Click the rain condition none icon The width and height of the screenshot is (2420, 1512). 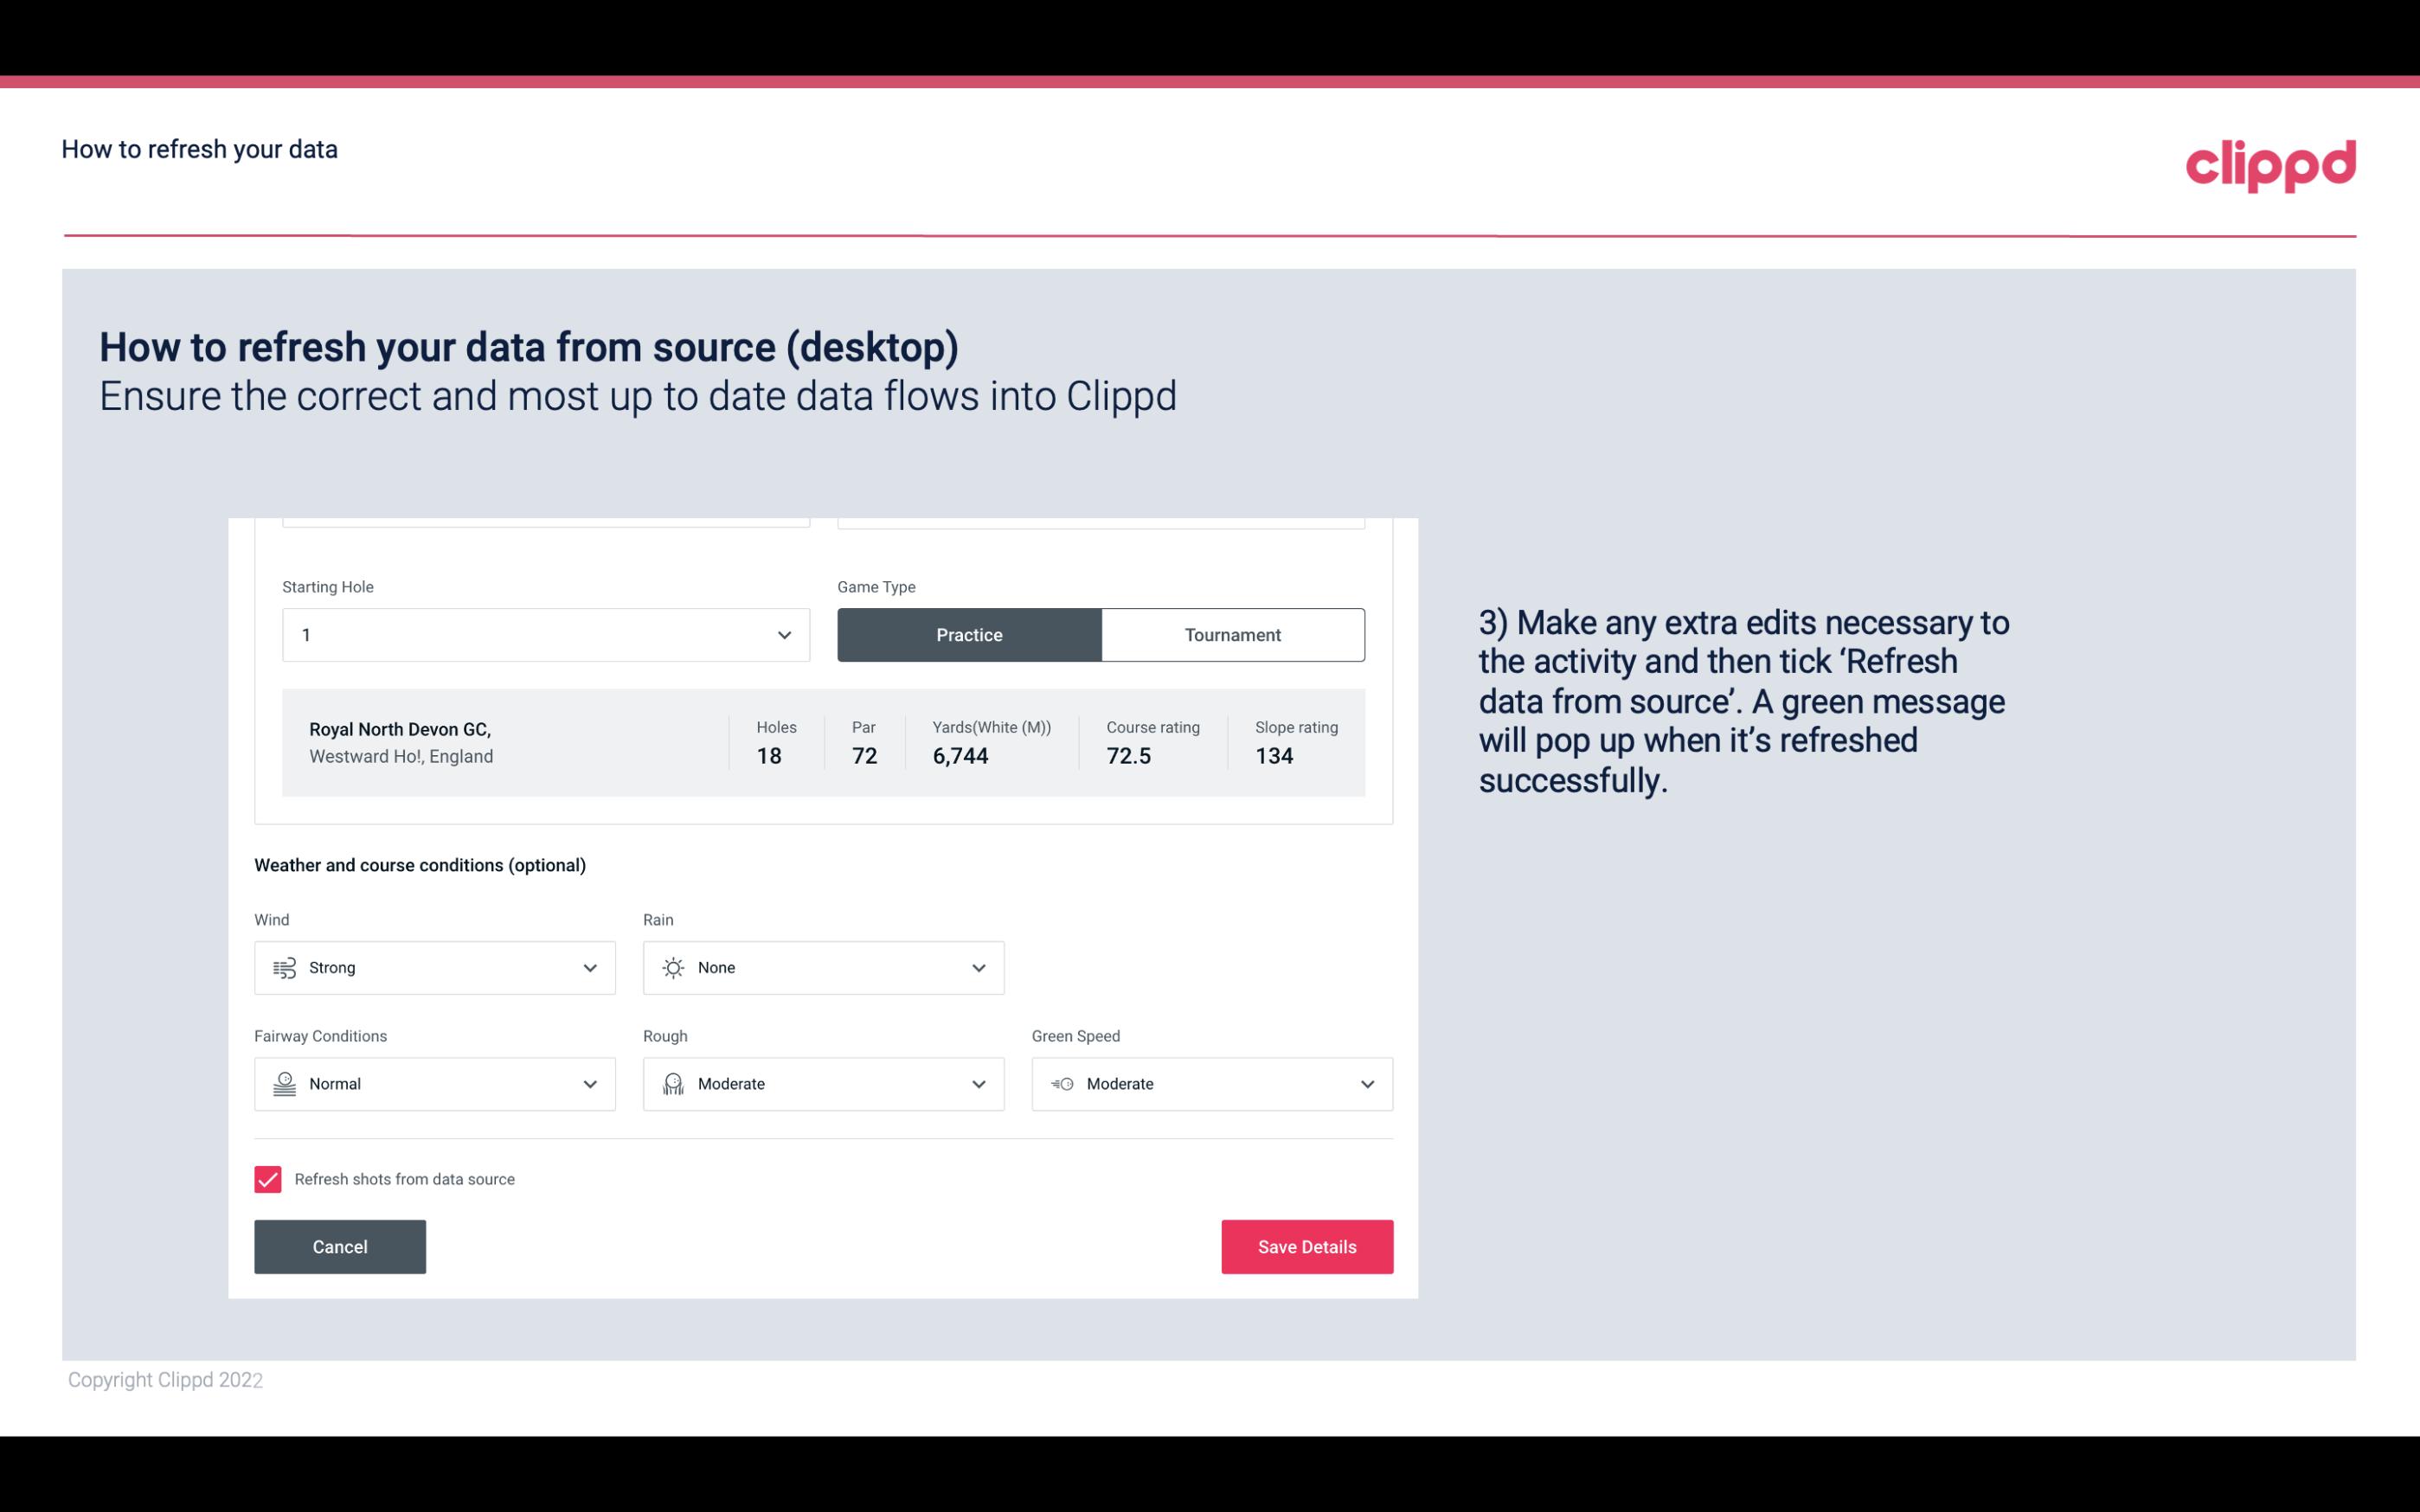coord(672,967)
